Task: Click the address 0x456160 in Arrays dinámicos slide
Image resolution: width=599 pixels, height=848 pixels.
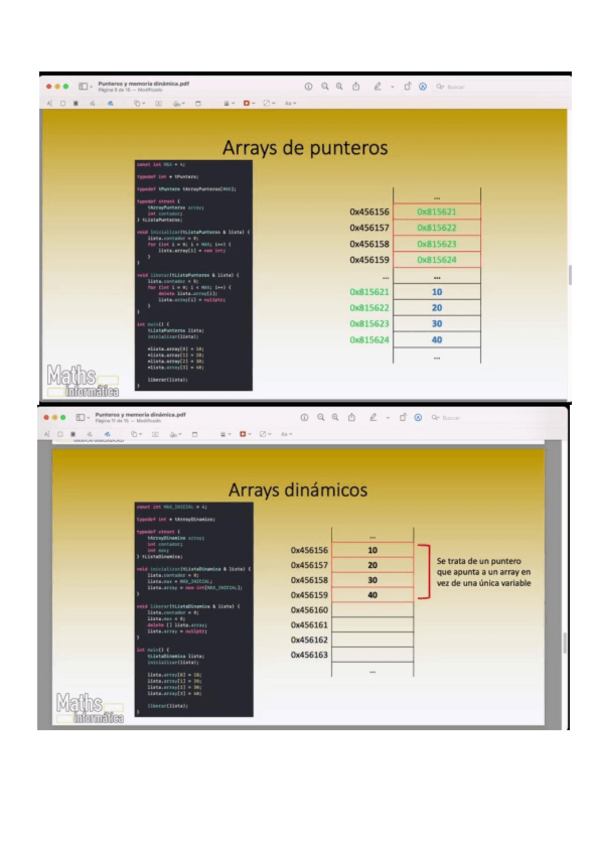Action: click(309, 610)
